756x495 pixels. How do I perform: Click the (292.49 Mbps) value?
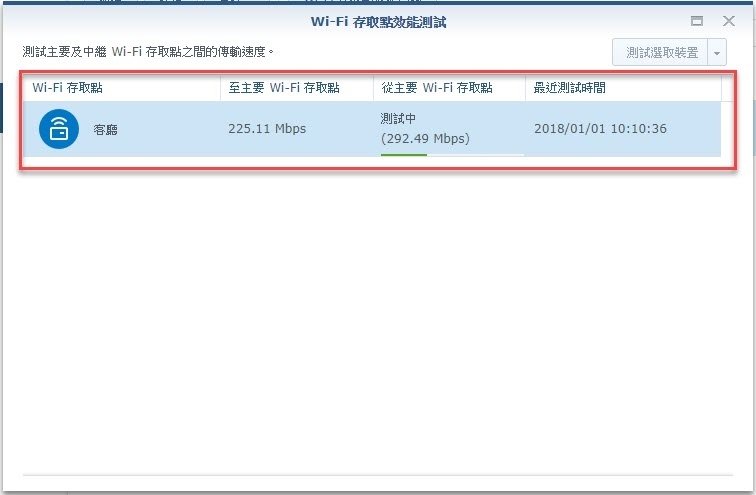click(425, 139)
